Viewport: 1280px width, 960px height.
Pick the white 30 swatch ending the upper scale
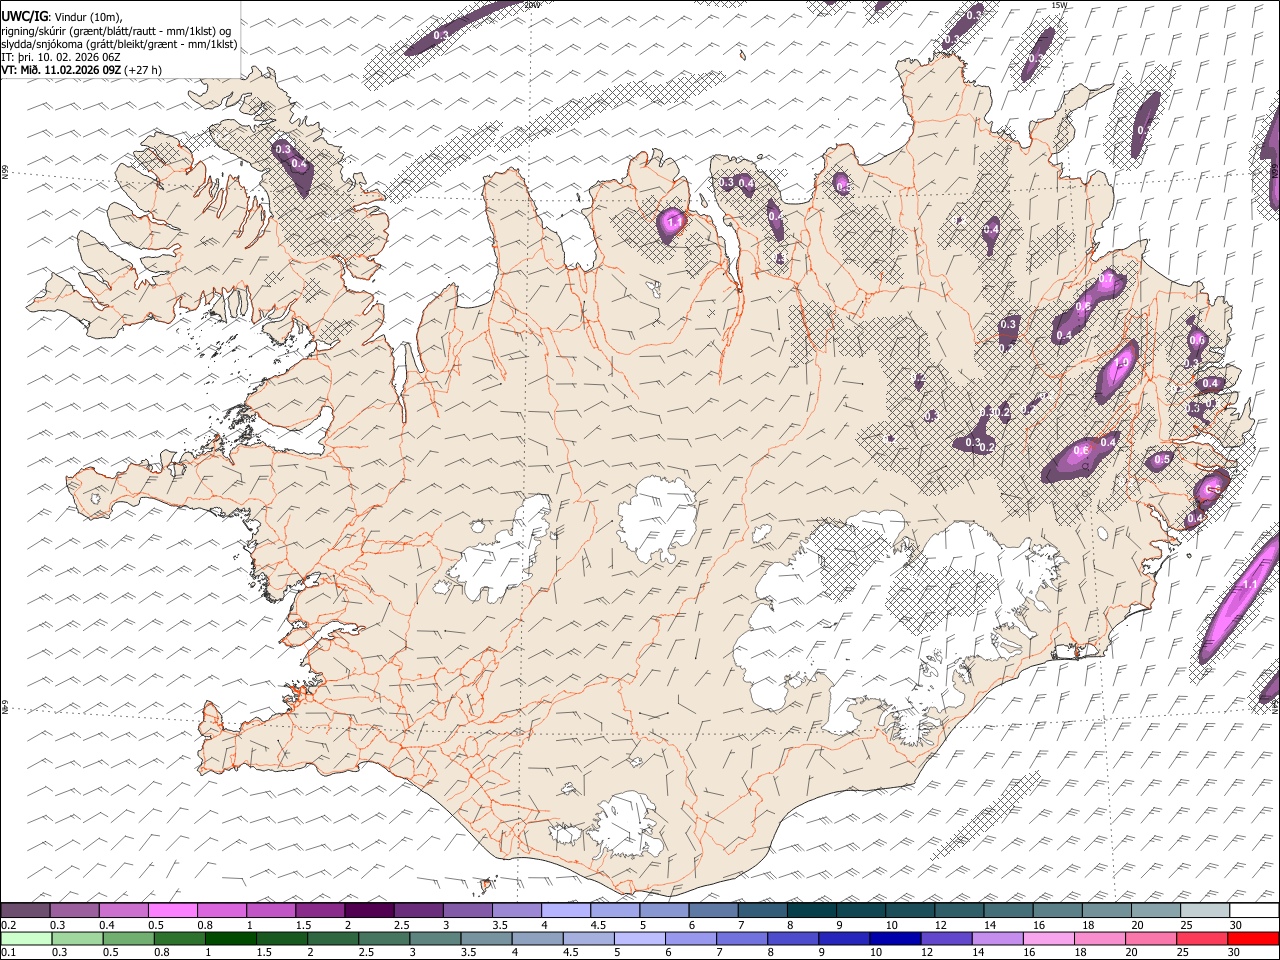pos(1254,911)
